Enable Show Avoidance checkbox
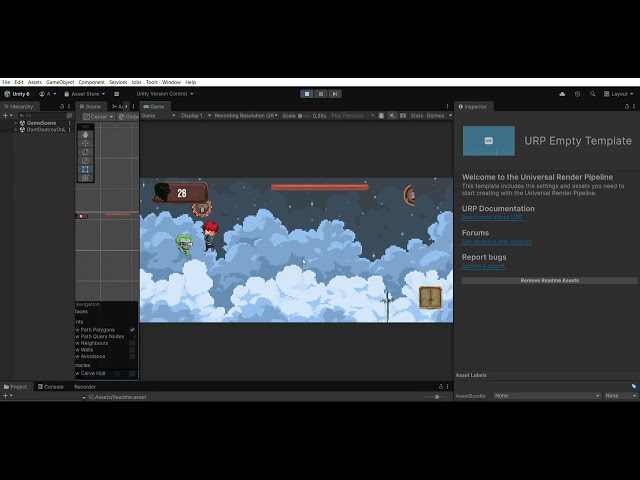The image size is (640, 480). (132, 356)
